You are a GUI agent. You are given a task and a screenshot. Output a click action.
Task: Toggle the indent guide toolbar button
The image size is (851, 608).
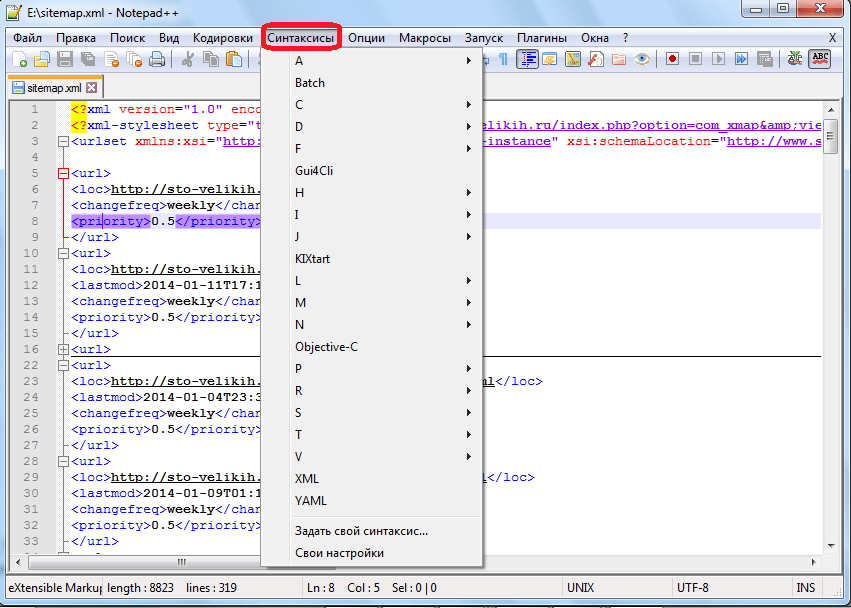[527, 60]
